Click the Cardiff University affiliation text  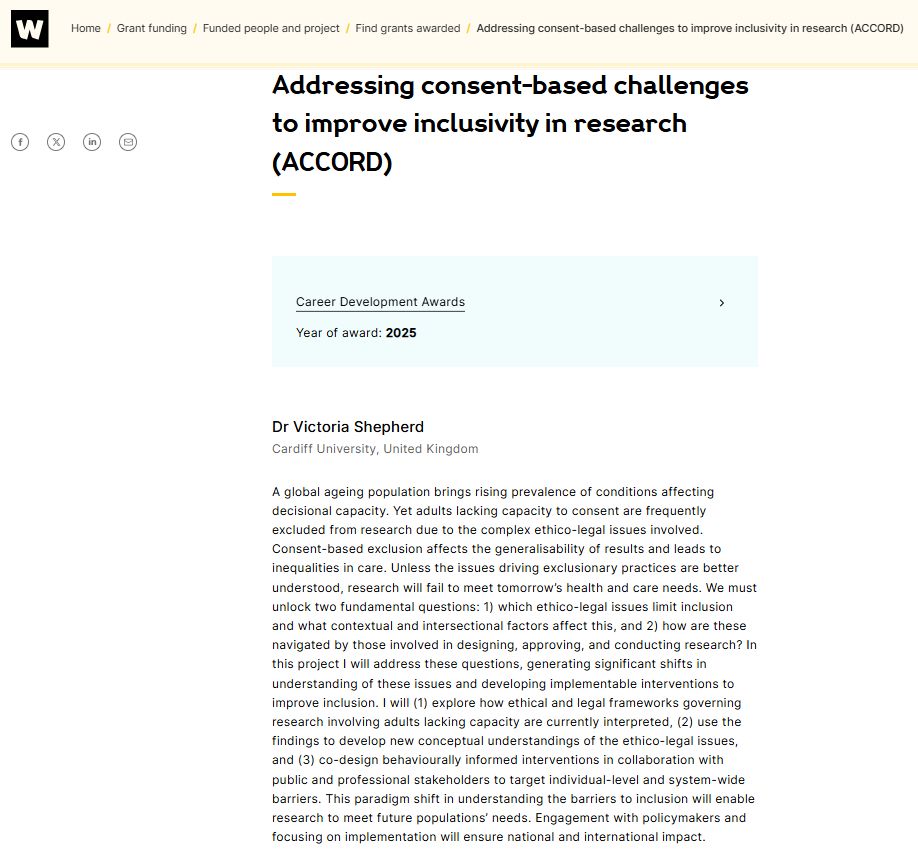(374, 448)
